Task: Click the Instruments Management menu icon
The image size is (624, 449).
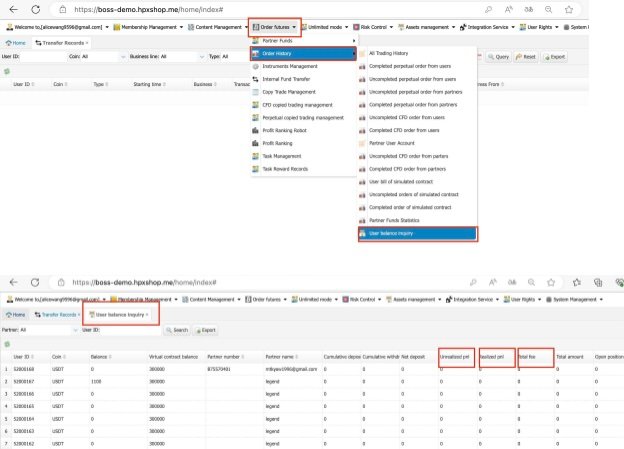Action: (x=255, y=65)
